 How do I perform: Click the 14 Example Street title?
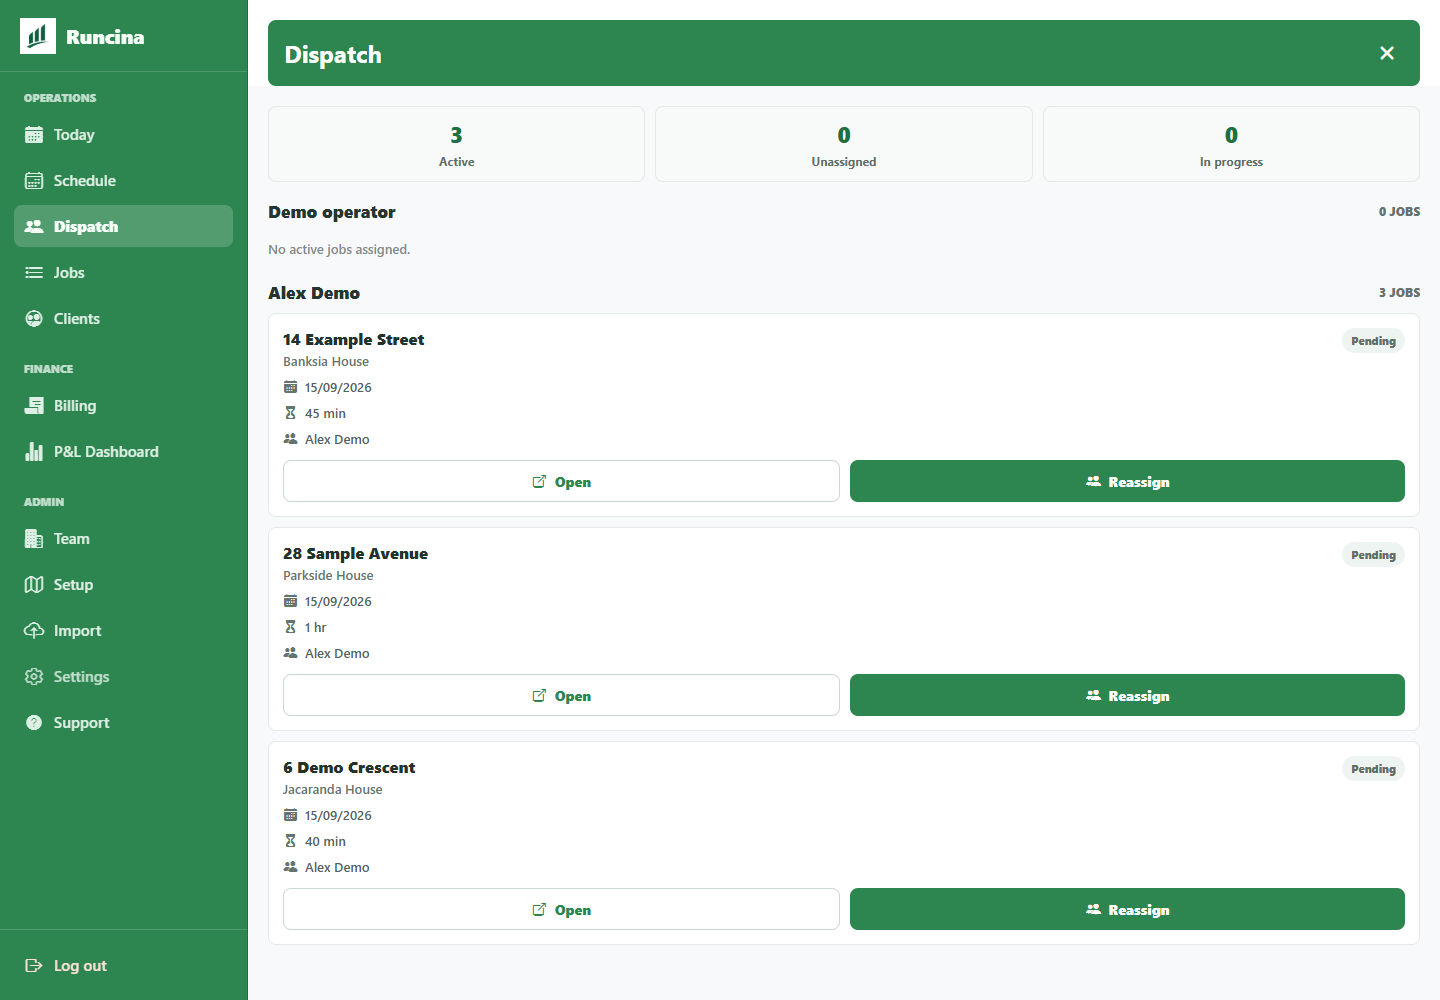point(353,340)
